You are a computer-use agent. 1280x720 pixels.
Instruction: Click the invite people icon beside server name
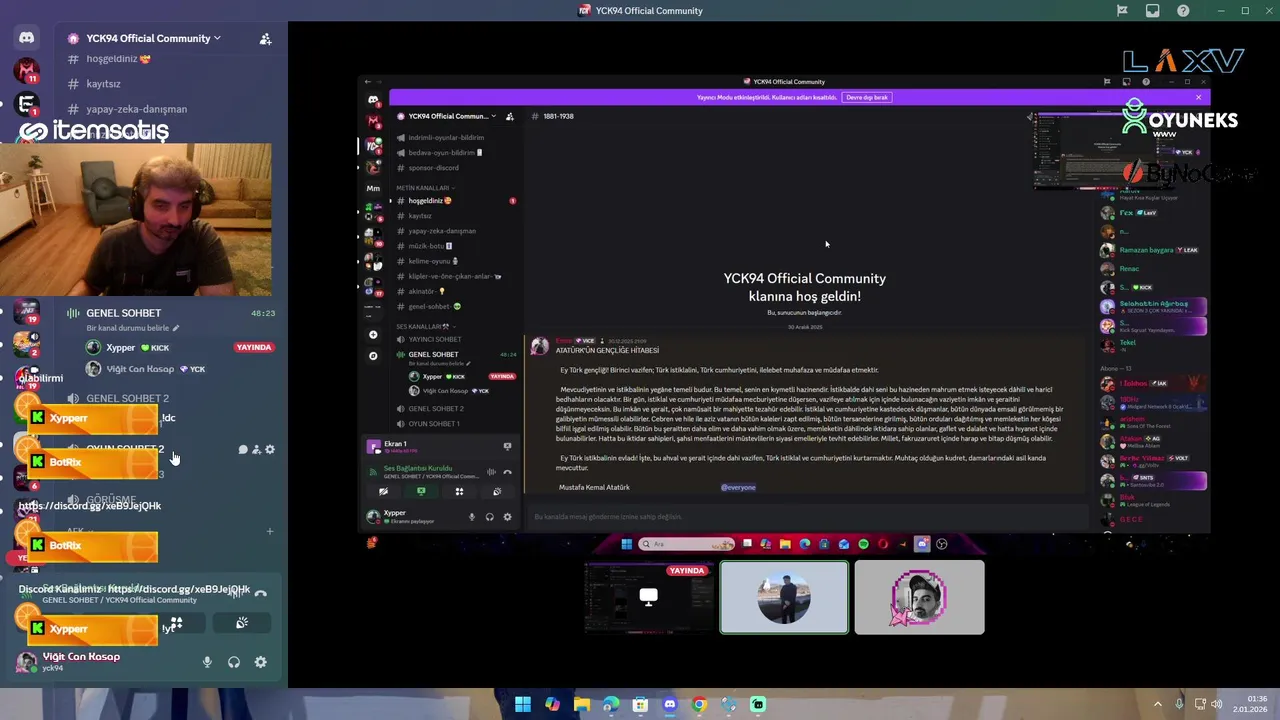pyautogui.click(x=265, y=39)
